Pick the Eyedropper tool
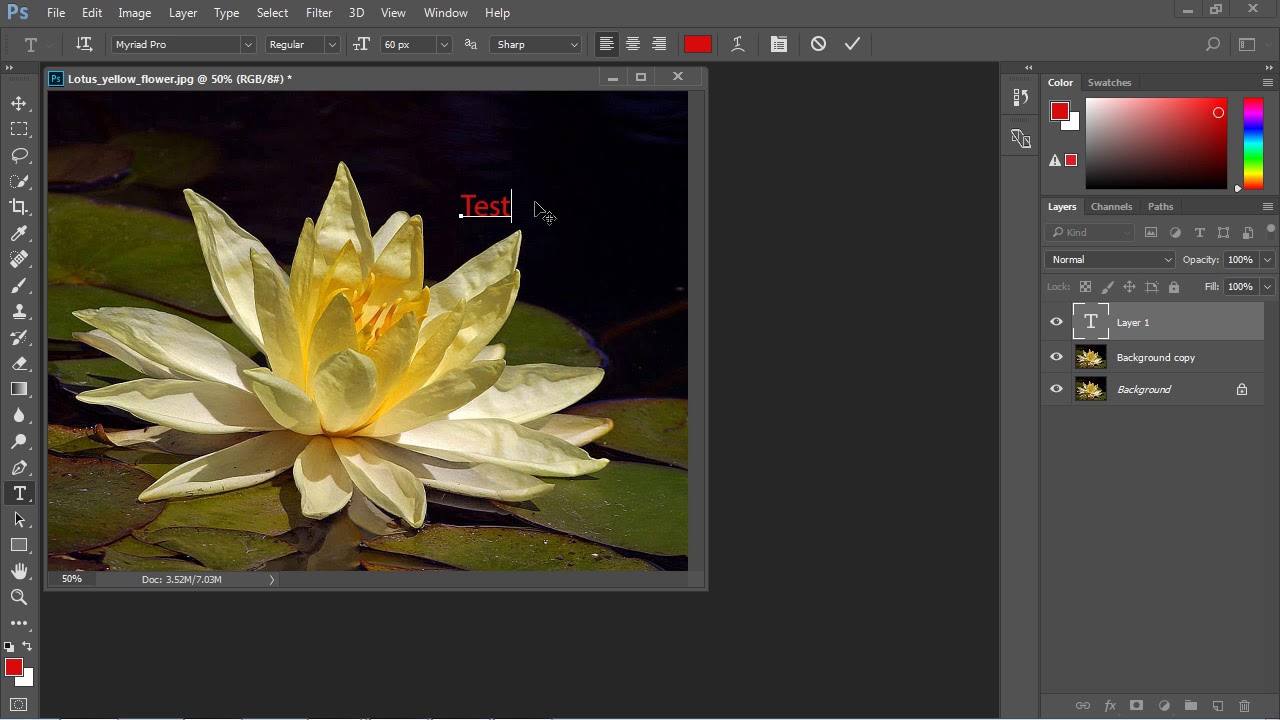 19,233
